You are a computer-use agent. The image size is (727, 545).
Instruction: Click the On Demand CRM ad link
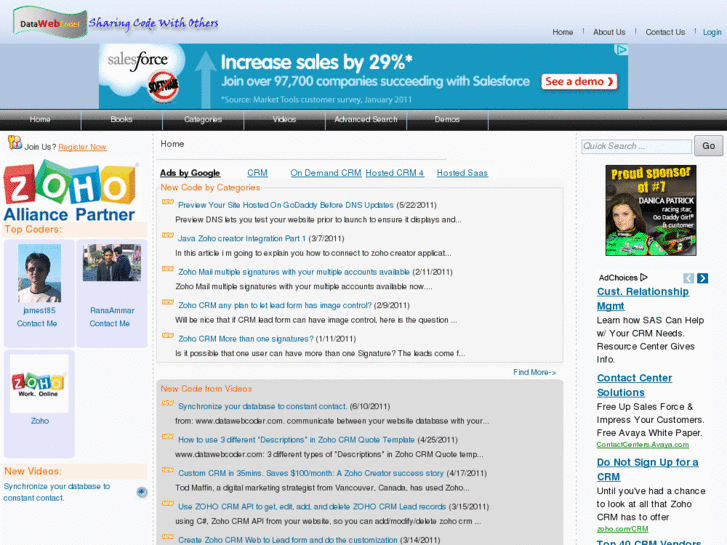pyautogui.click(x=325, y=173)
